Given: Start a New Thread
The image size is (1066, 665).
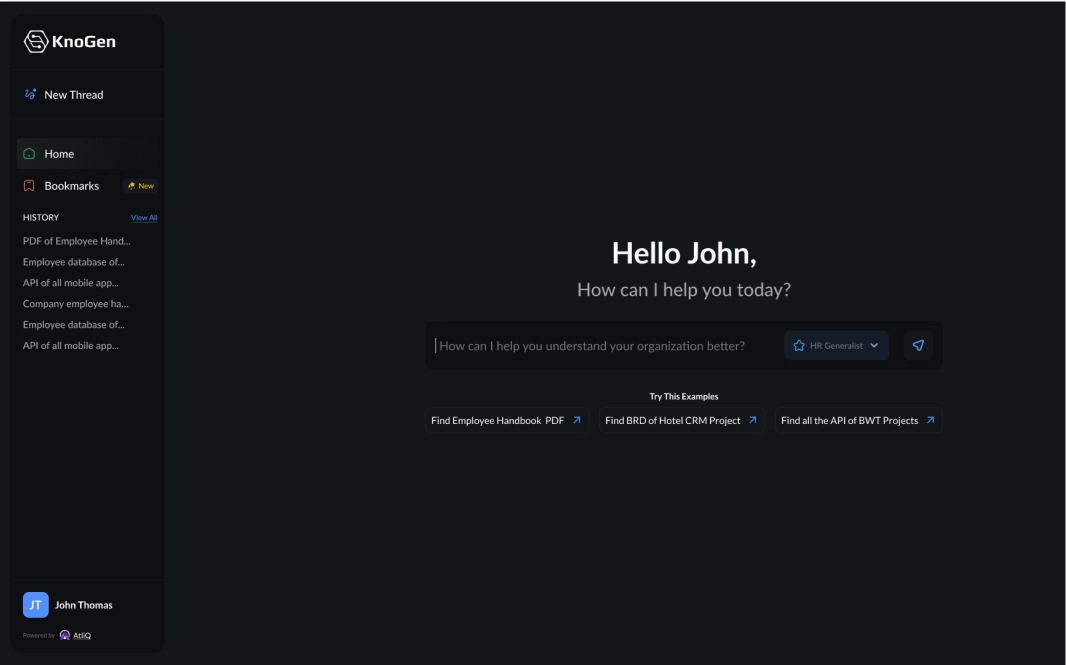Looking at the screenshot, I should [73, 95].
